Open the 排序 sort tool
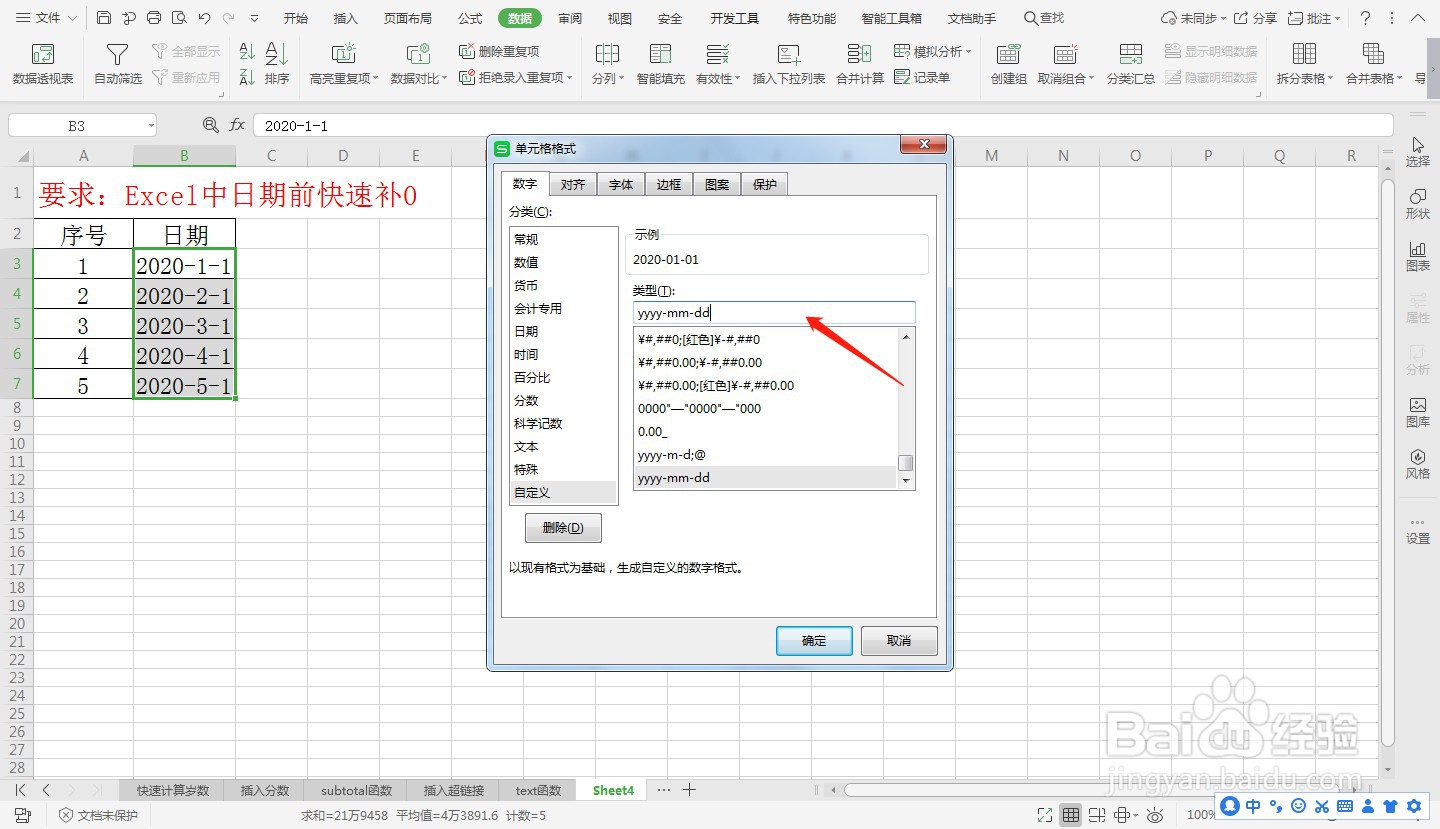 [x=277, y=64]
